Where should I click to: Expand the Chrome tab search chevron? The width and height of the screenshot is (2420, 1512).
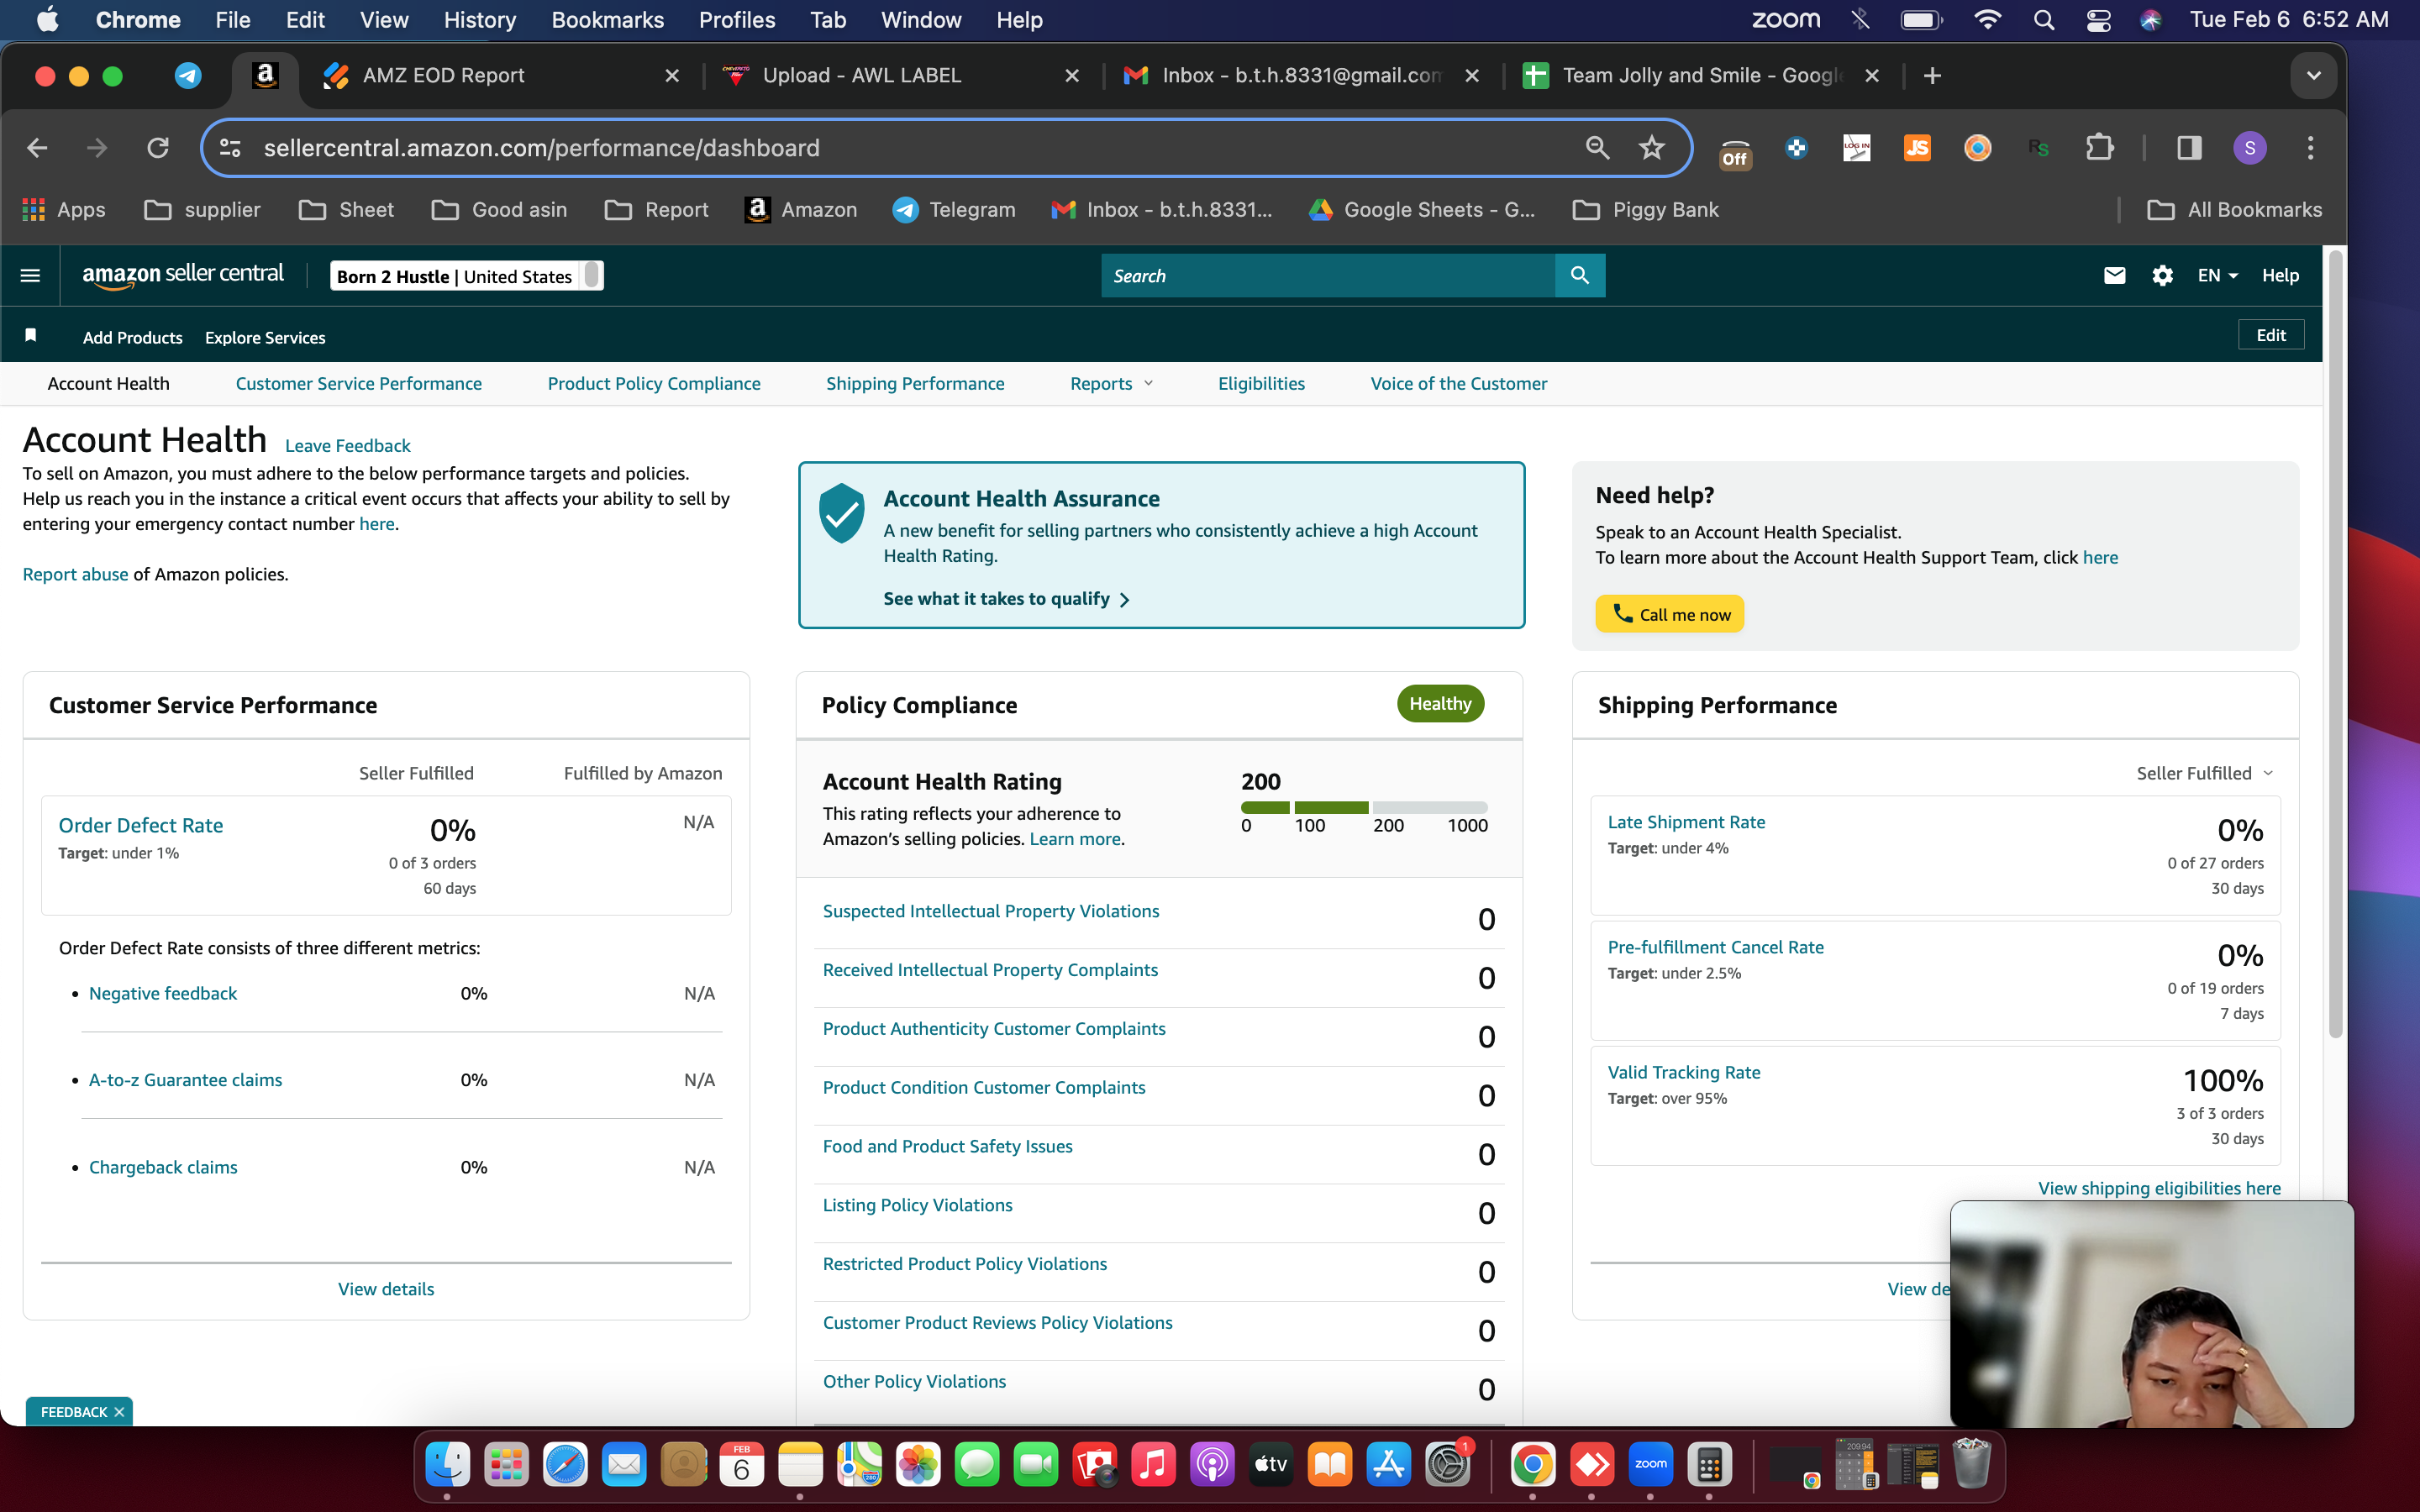[x=2313, y=76]
